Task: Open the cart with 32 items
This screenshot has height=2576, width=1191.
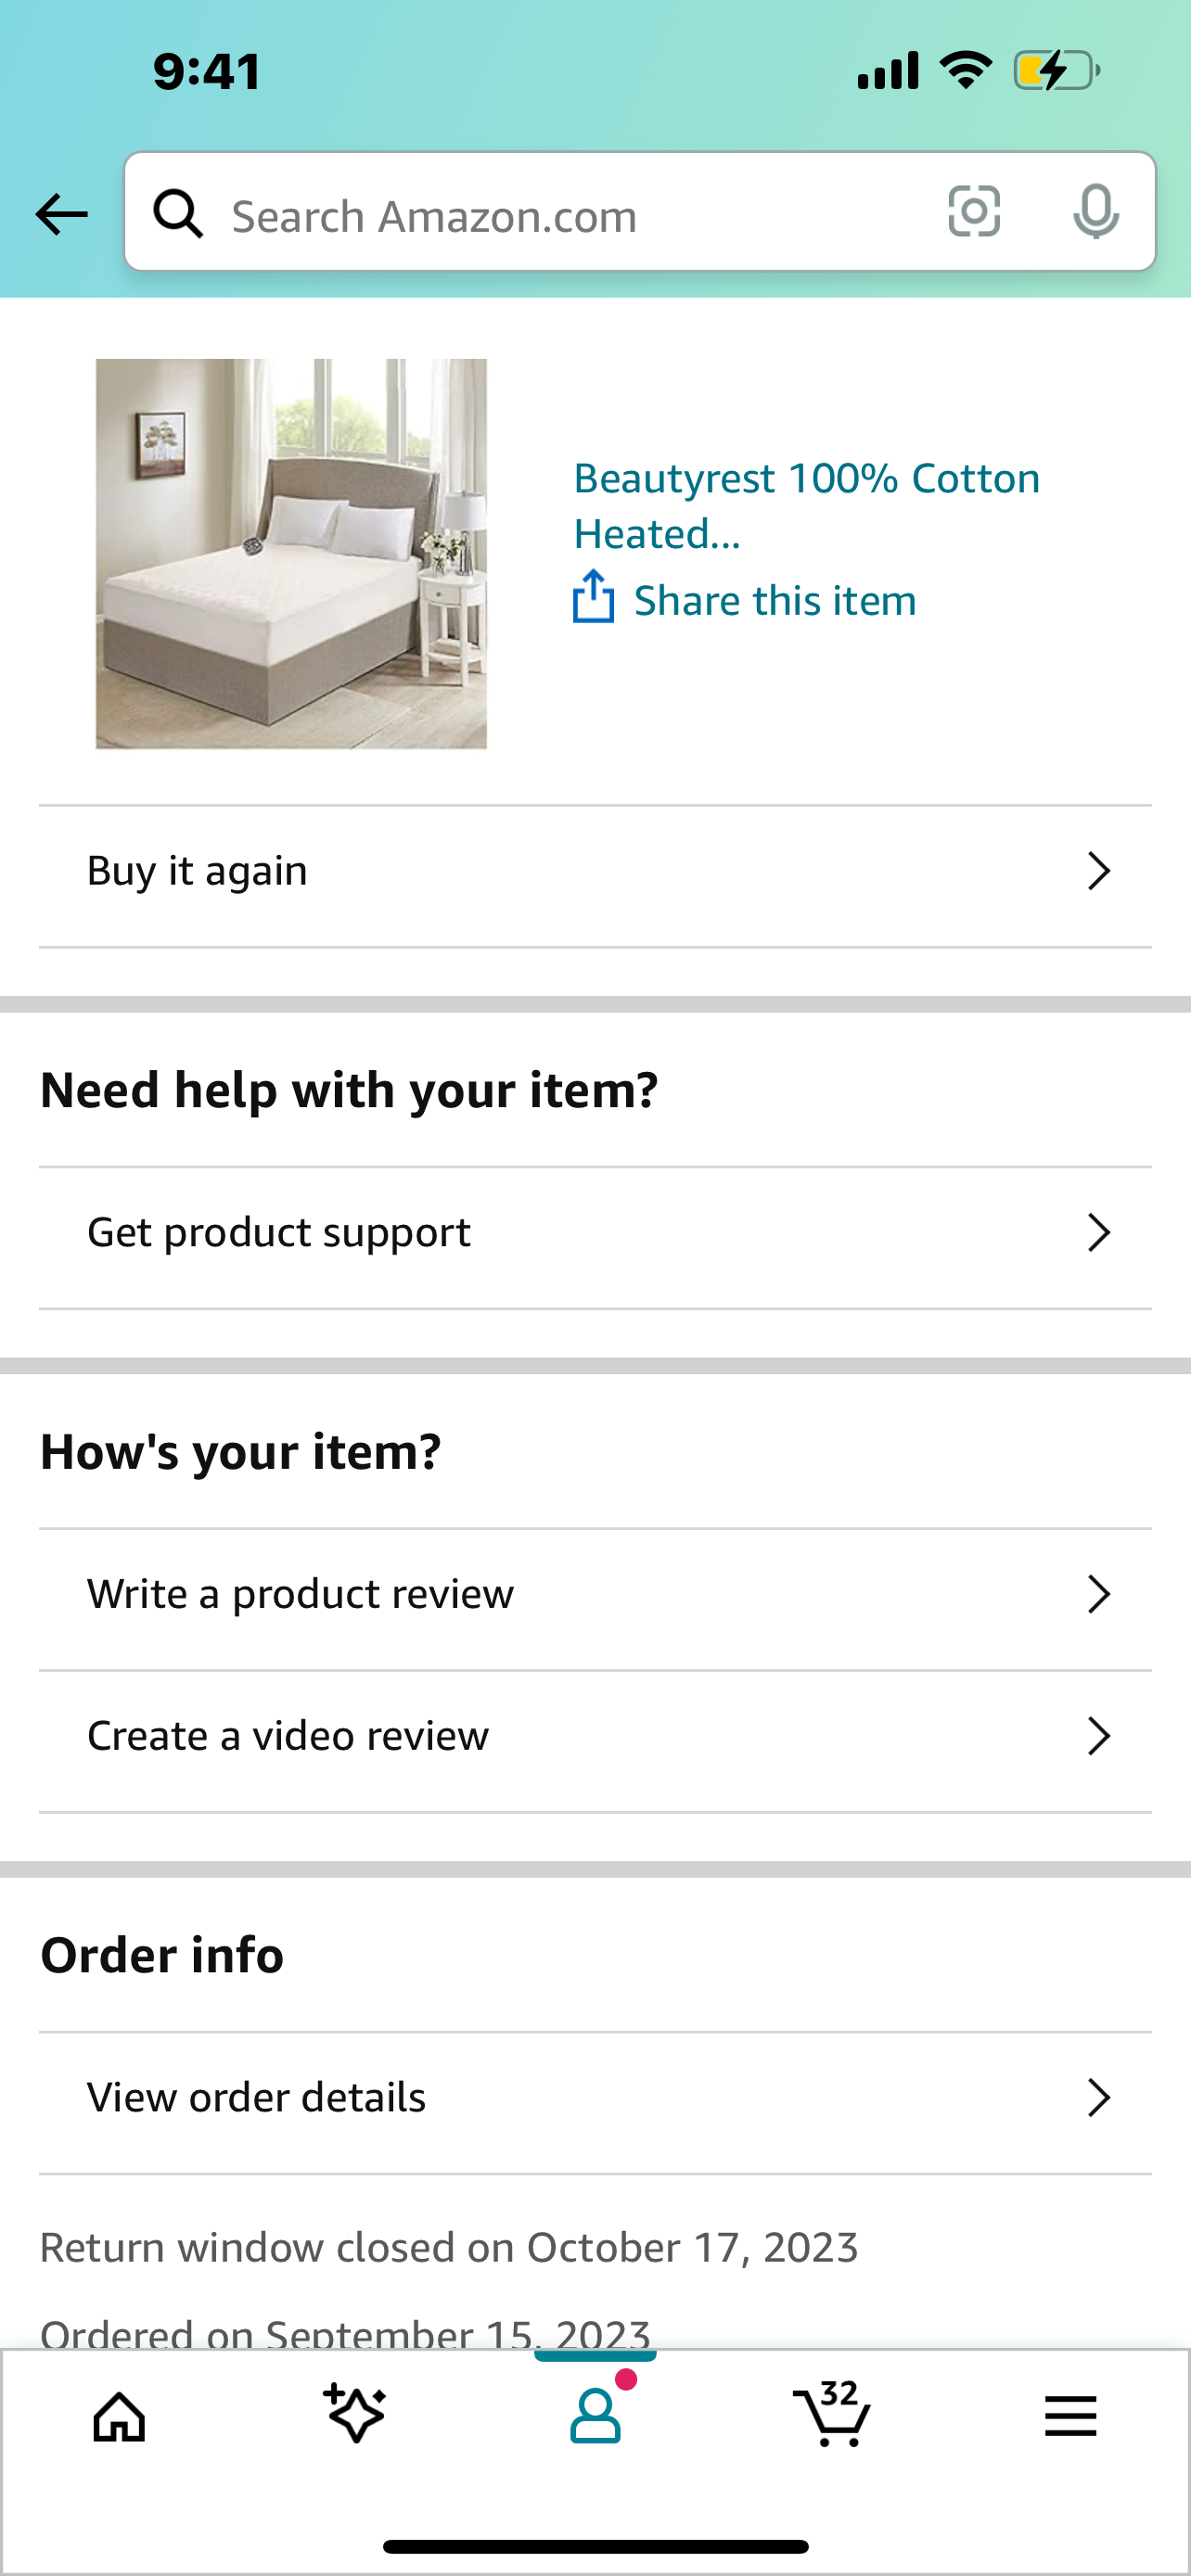Action: 831,2414
